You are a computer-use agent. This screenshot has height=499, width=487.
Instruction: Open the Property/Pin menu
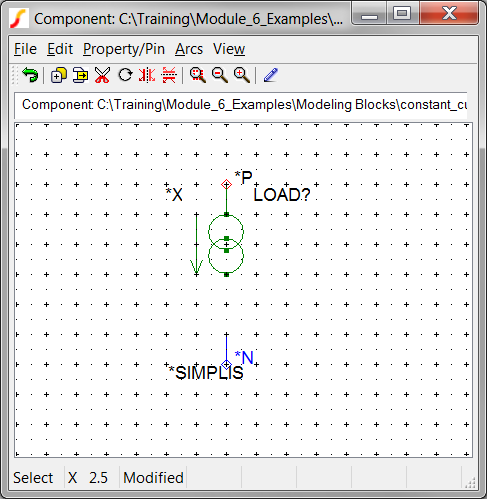(124, 49)
